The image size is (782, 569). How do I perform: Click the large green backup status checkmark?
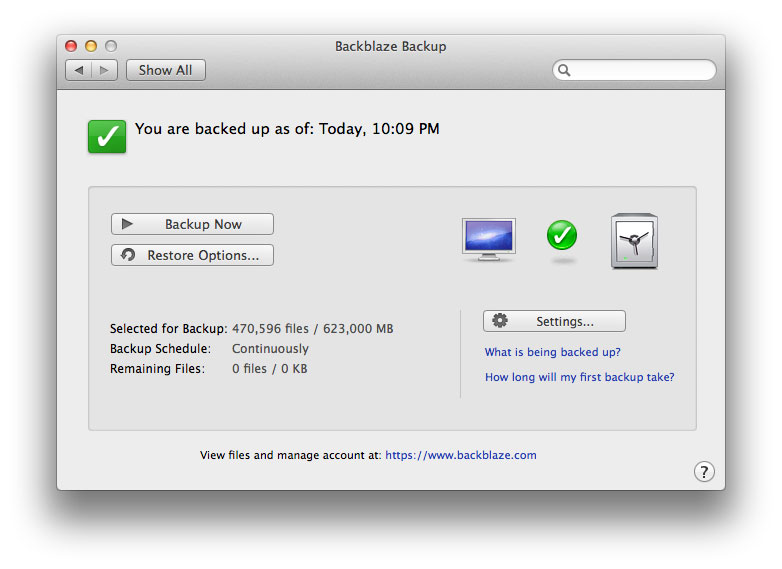point(107,136)
